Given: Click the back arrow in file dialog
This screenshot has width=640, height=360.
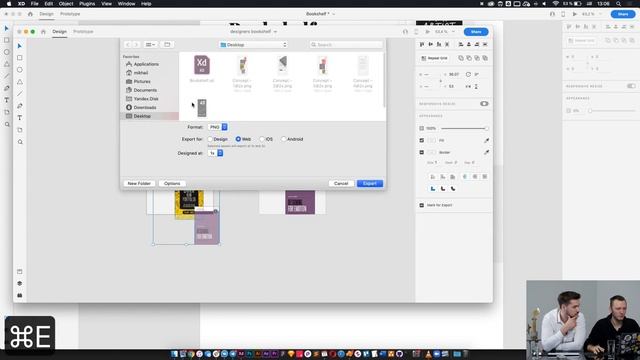Looking at the screenshot, I should point(128,44).
